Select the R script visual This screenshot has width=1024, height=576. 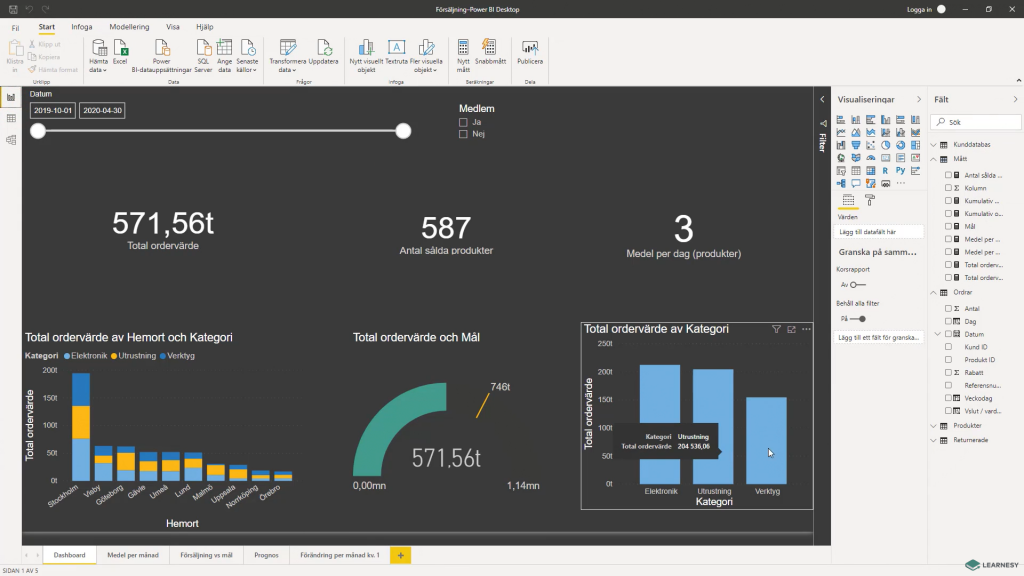[886, 170]
